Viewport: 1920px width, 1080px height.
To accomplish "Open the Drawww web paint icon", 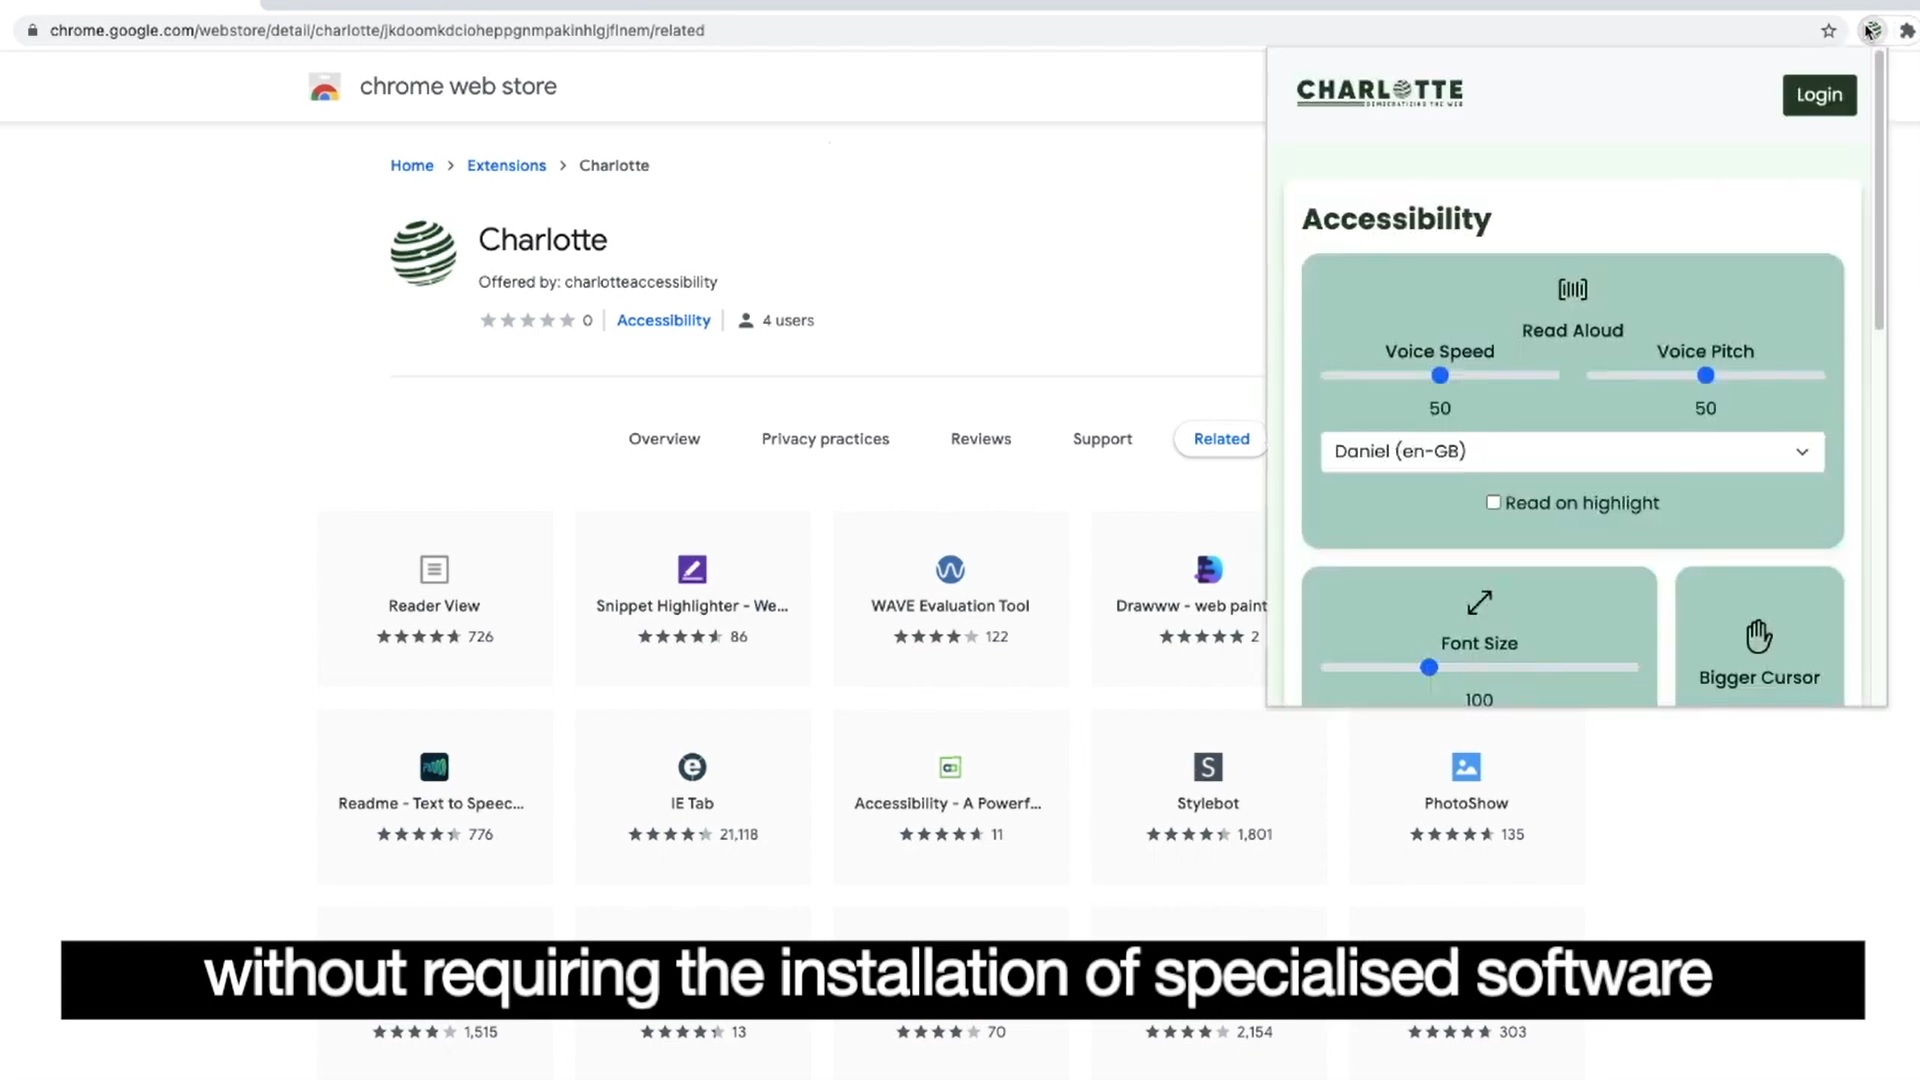I will [1208, 569].
